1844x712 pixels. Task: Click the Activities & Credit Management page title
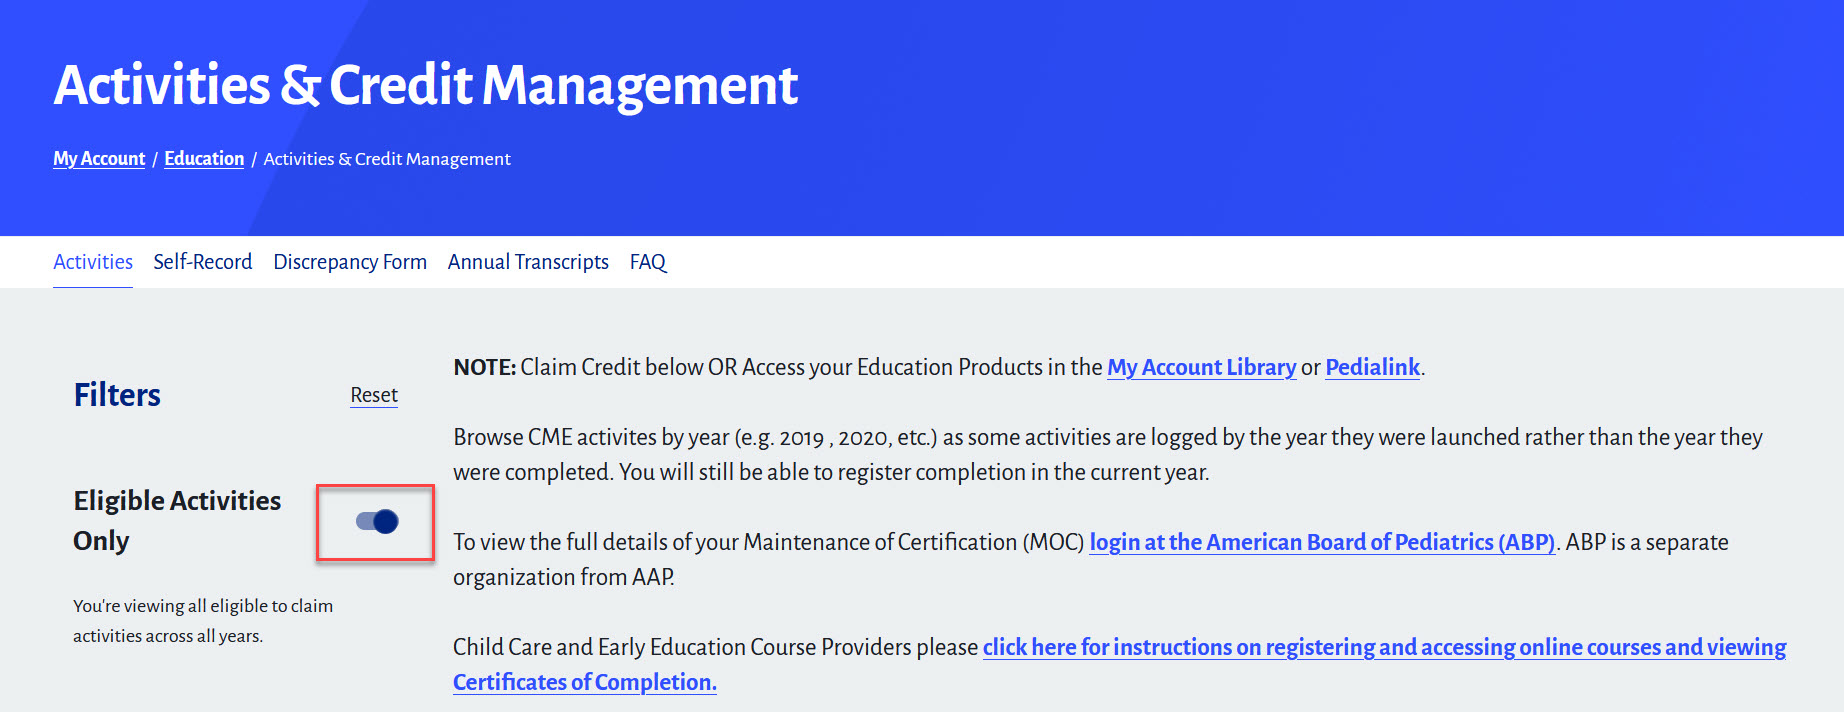pos(426,85)
